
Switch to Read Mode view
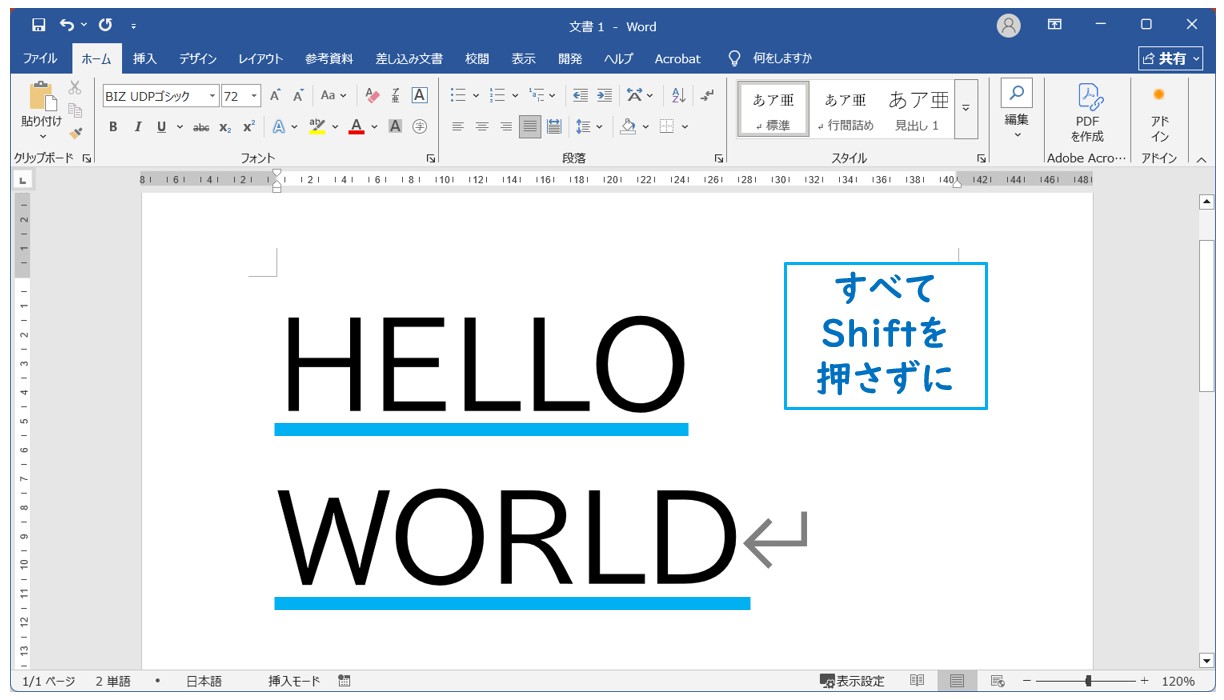click(x=917, y=681)
